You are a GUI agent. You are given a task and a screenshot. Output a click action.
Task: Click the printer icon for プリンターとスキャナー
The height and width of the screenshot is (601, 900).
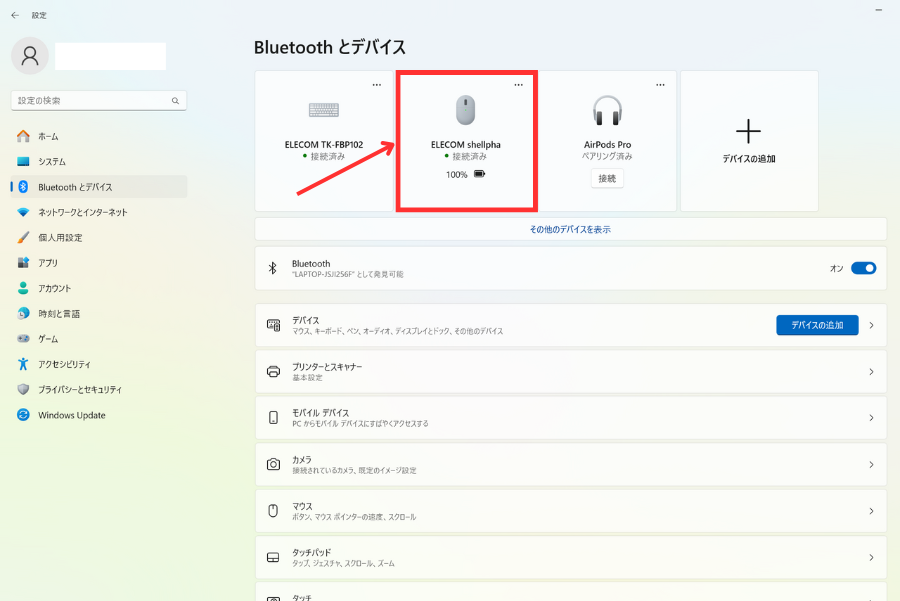[273, 372]
